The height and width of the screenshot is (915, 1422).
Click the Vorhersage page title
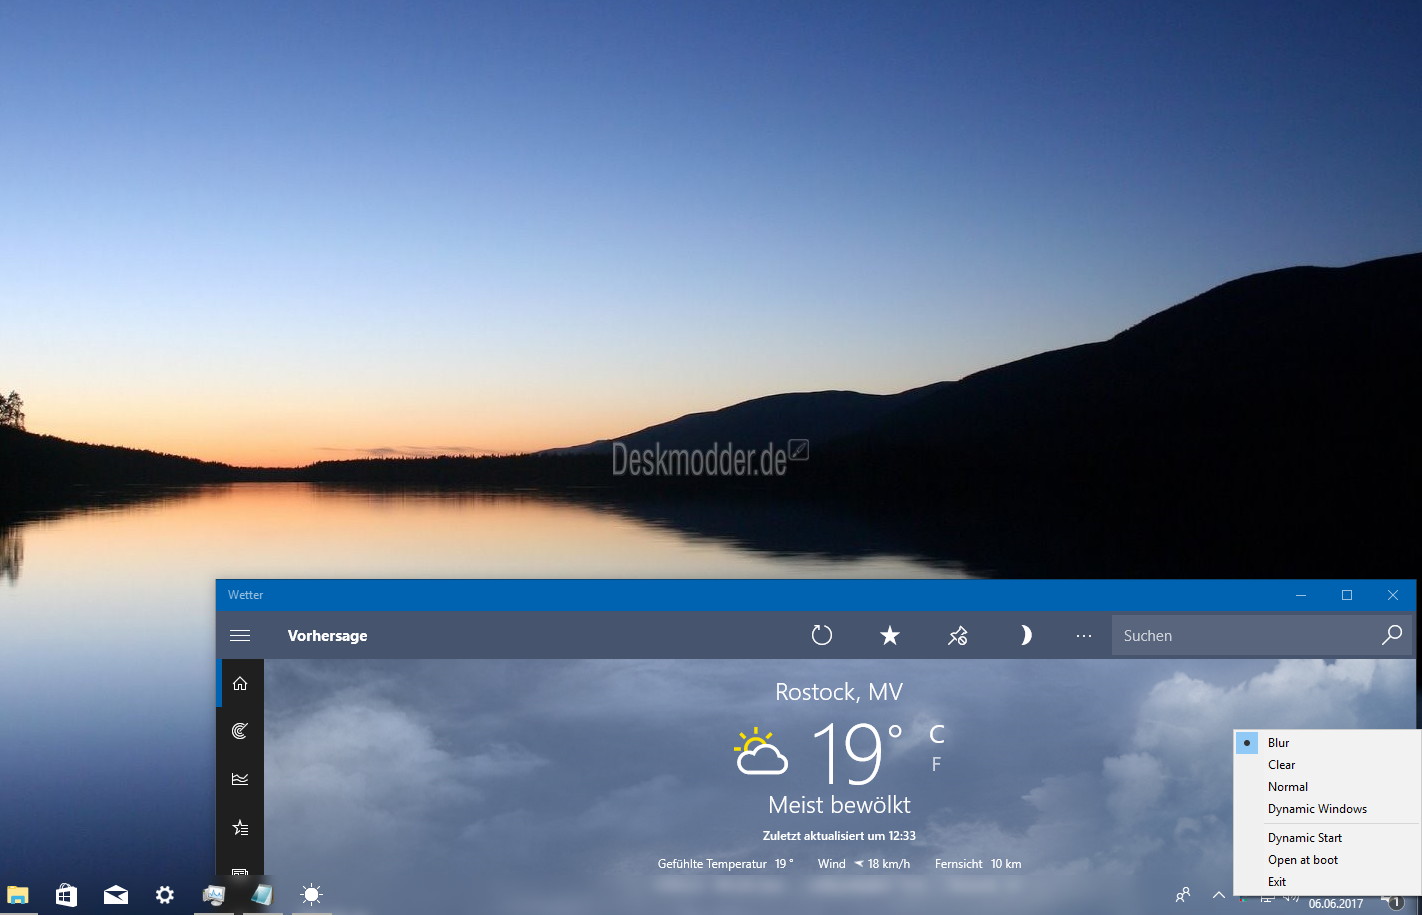click(327, 635)
